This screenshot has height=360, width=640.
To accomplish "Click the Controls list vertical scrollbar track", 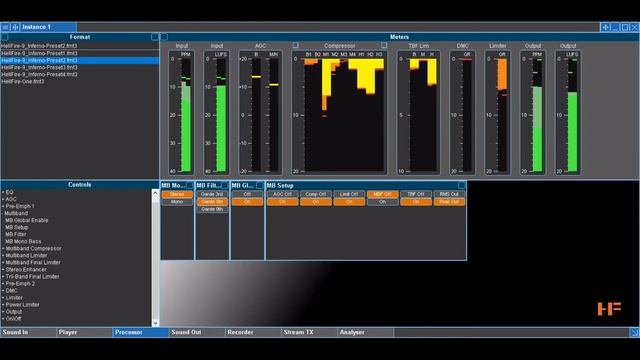I will 155,258.
